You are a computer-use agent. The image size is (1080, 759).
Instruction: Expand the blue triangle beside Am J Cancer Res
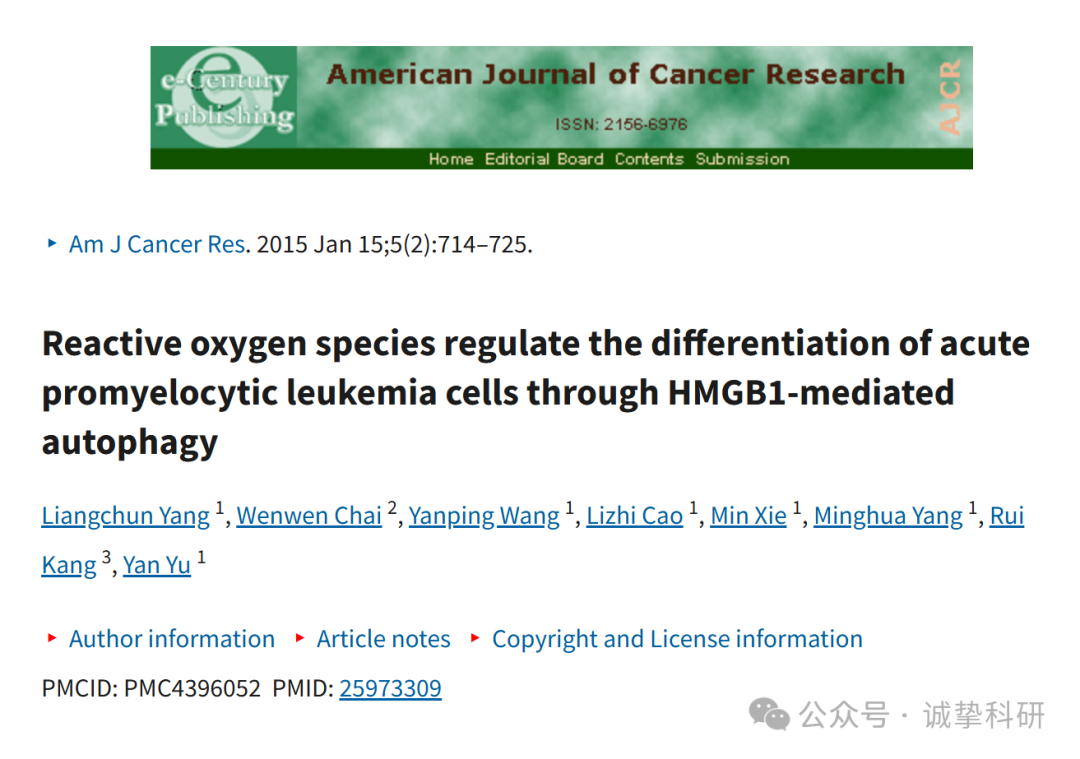tap(52, 243)
